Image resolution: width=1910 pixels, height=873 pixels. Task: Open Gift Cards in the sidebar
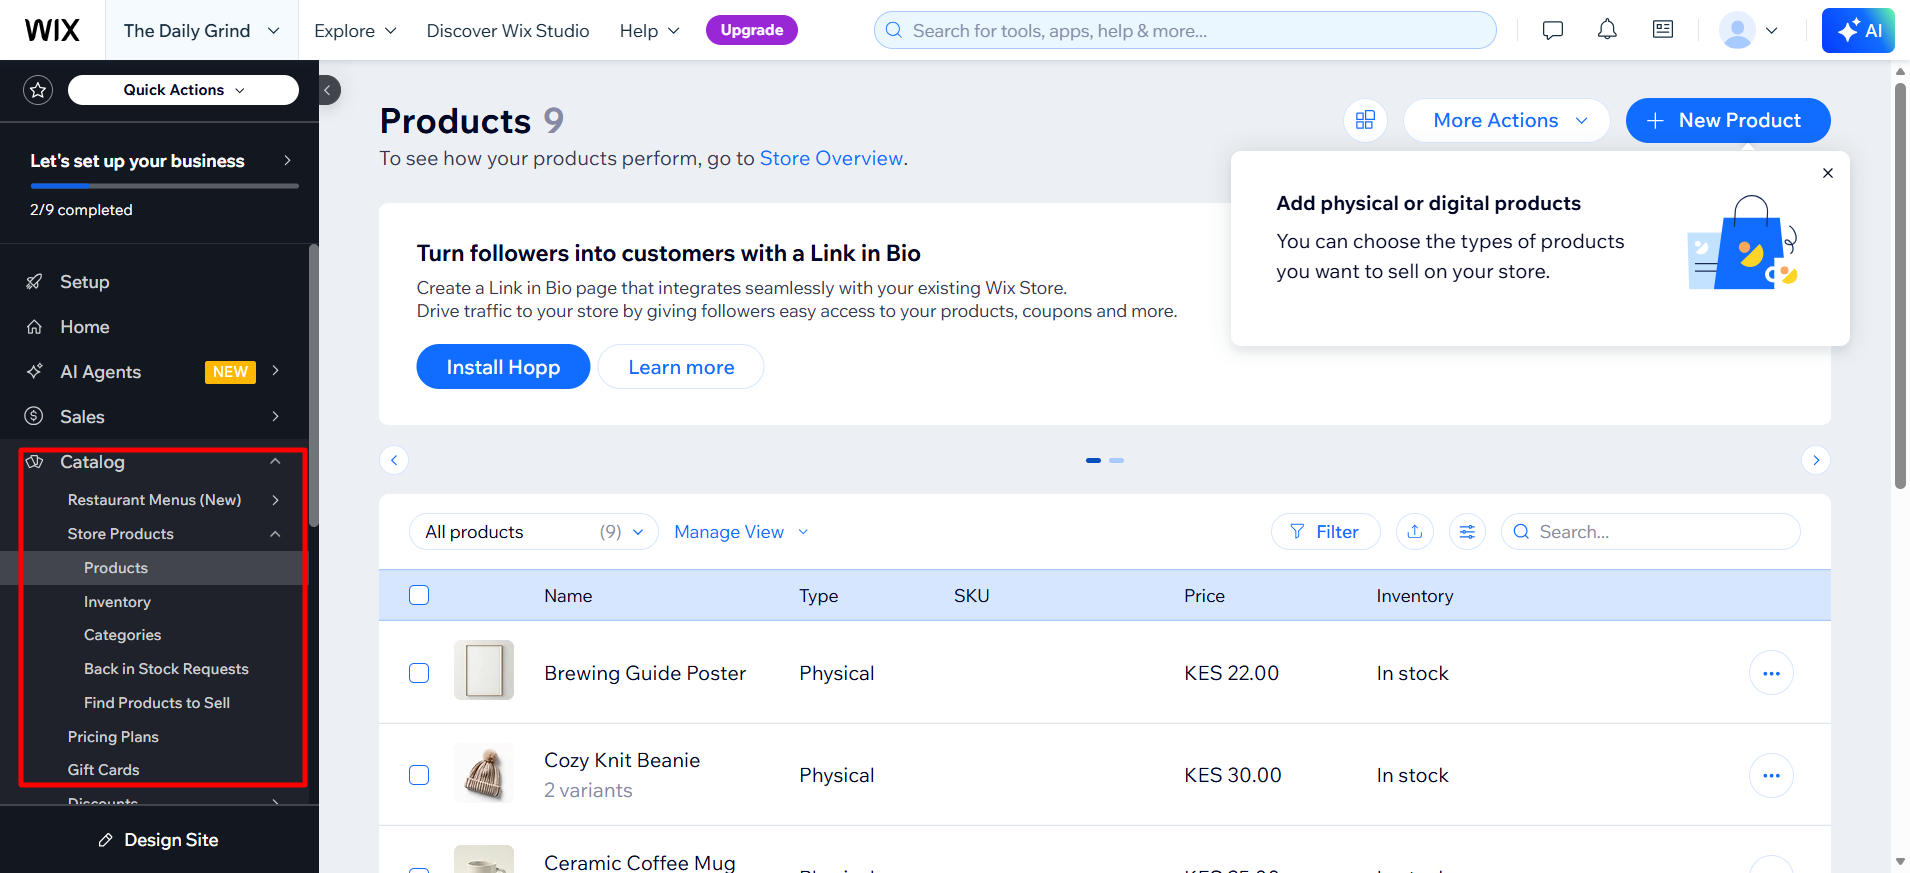(x=103, y=770)
